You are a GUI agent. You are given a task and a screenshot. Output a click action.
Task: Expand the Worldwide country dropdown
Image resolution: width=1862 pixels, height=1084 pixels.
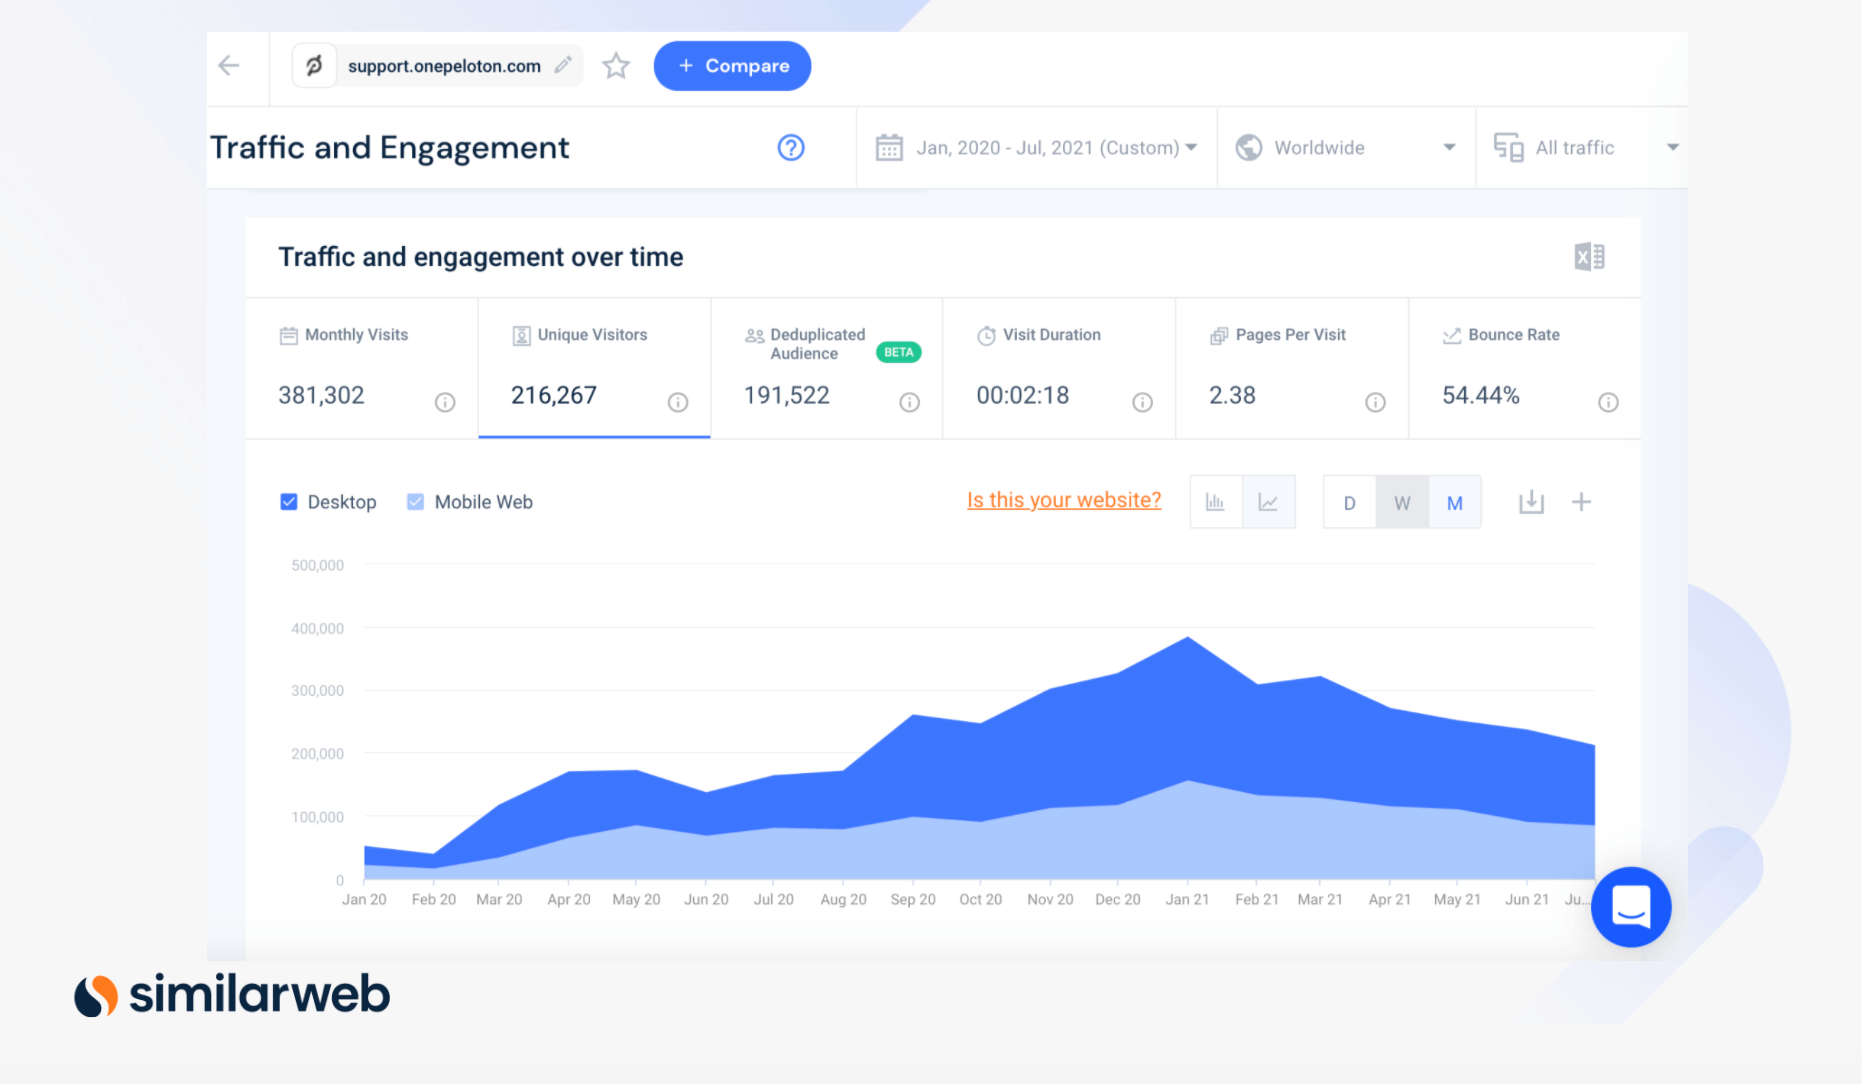click(1346, 148)
